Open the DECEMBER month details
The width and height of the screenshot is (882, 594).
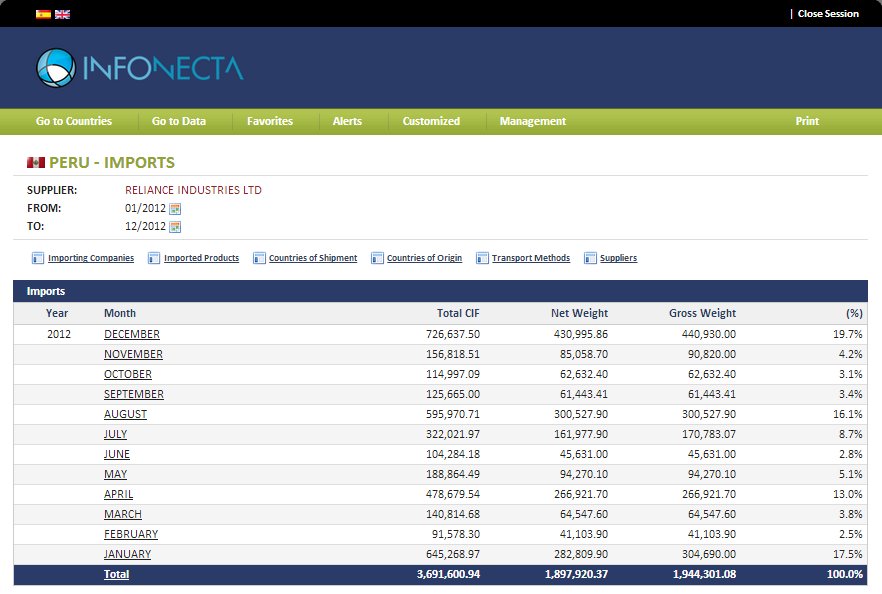132,335
